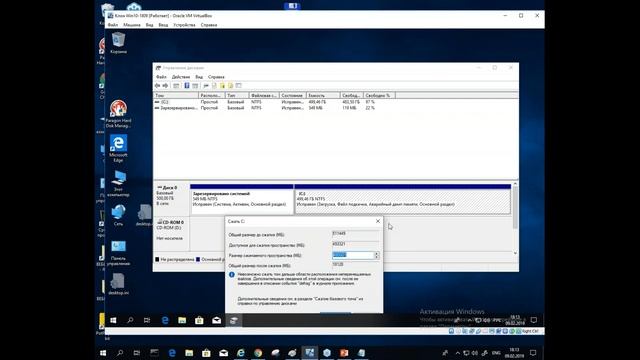Open Mail in guest VM taskbar

pyautogui.click(x=216, y=320)
